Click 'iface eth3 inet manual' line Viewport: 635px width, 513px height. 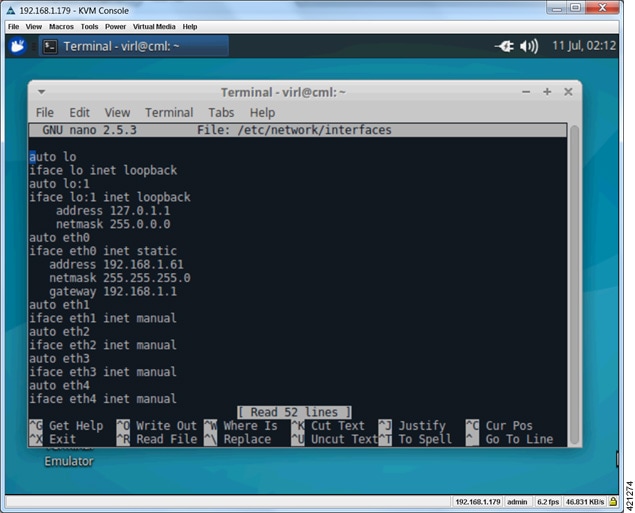click(103, 372)
